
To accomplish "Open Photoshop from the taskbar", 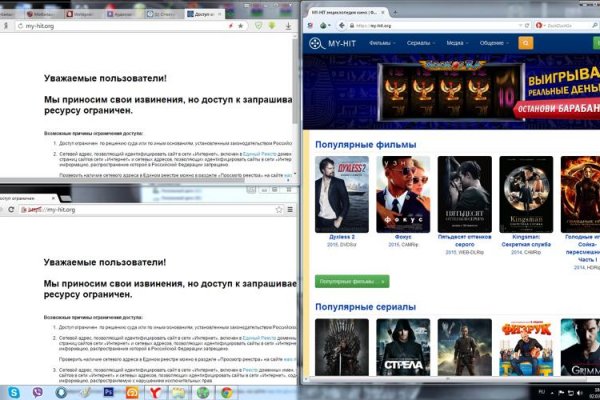I will pos(109,393).
